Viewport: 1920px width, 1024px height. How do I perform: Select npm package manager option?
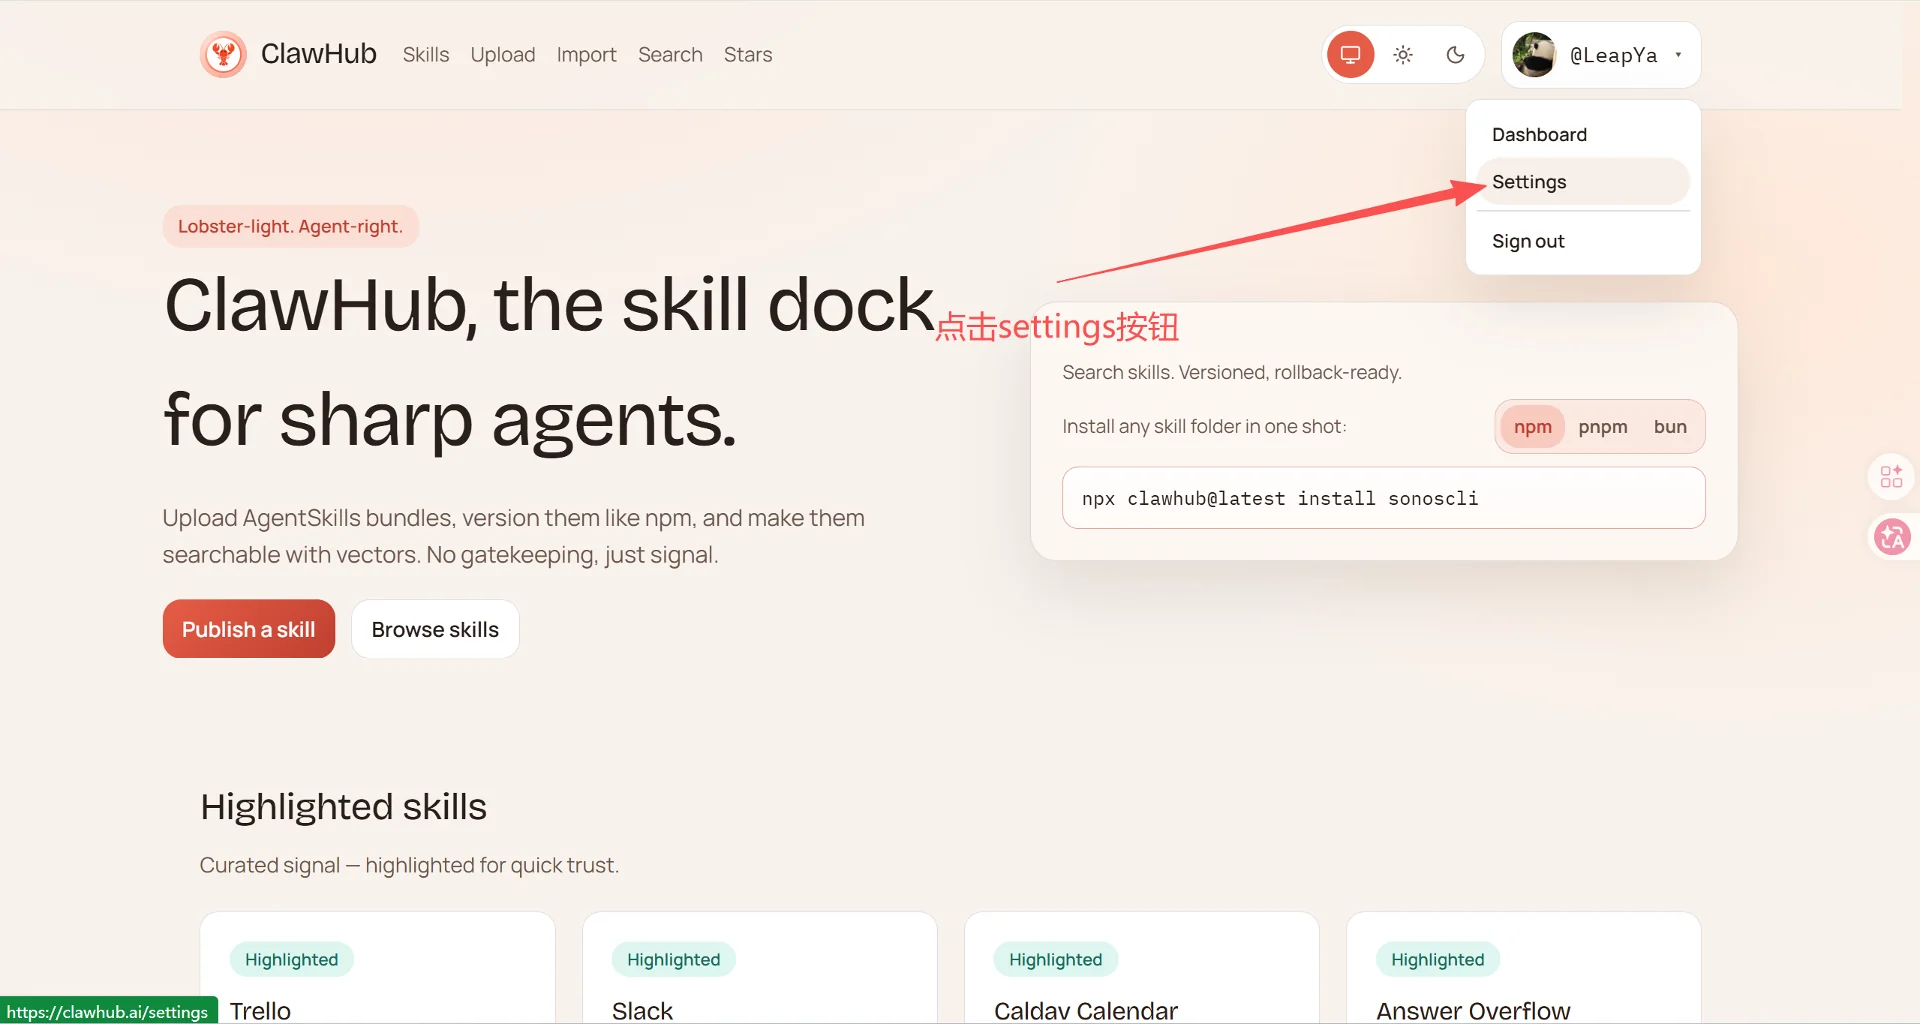pos(1532,427)
